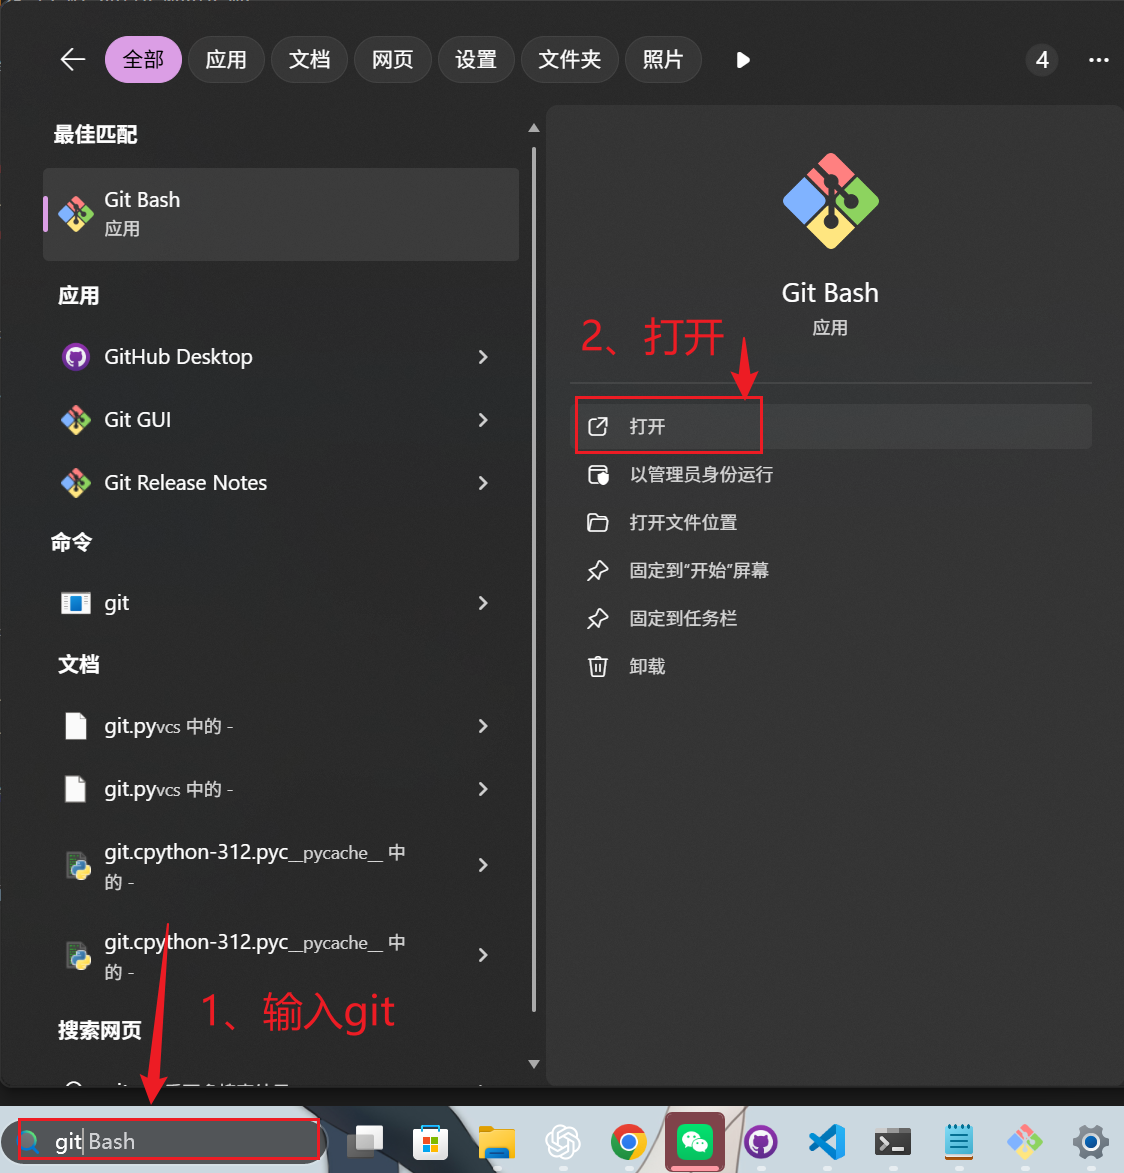Switch to the 文档 filter tab
The width and height of the screenshot is (1124, 1173).
click(x=309, y=59)
